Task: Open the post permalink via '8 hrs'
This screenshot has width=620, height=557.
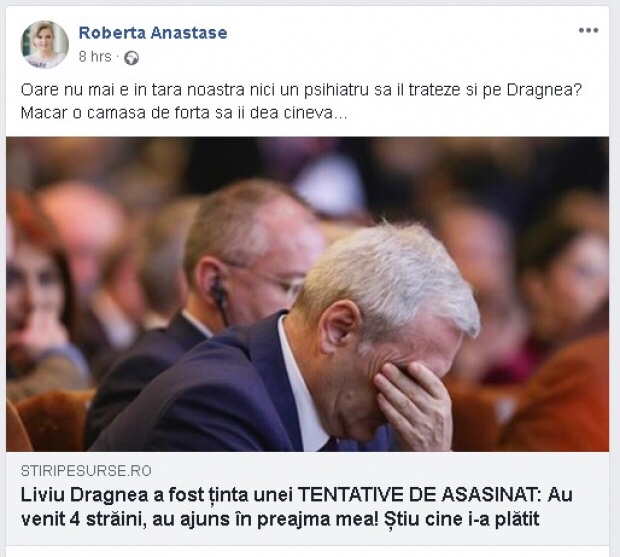Action: pos(95,57)
